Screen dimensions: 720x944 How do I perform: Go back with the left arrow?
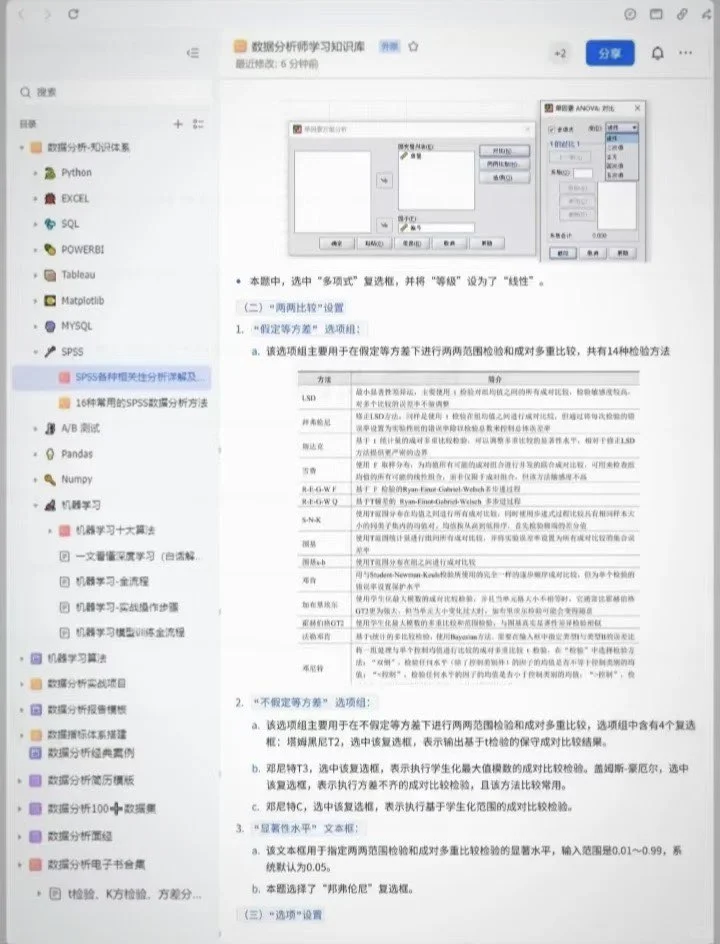(x=22, y=14)
